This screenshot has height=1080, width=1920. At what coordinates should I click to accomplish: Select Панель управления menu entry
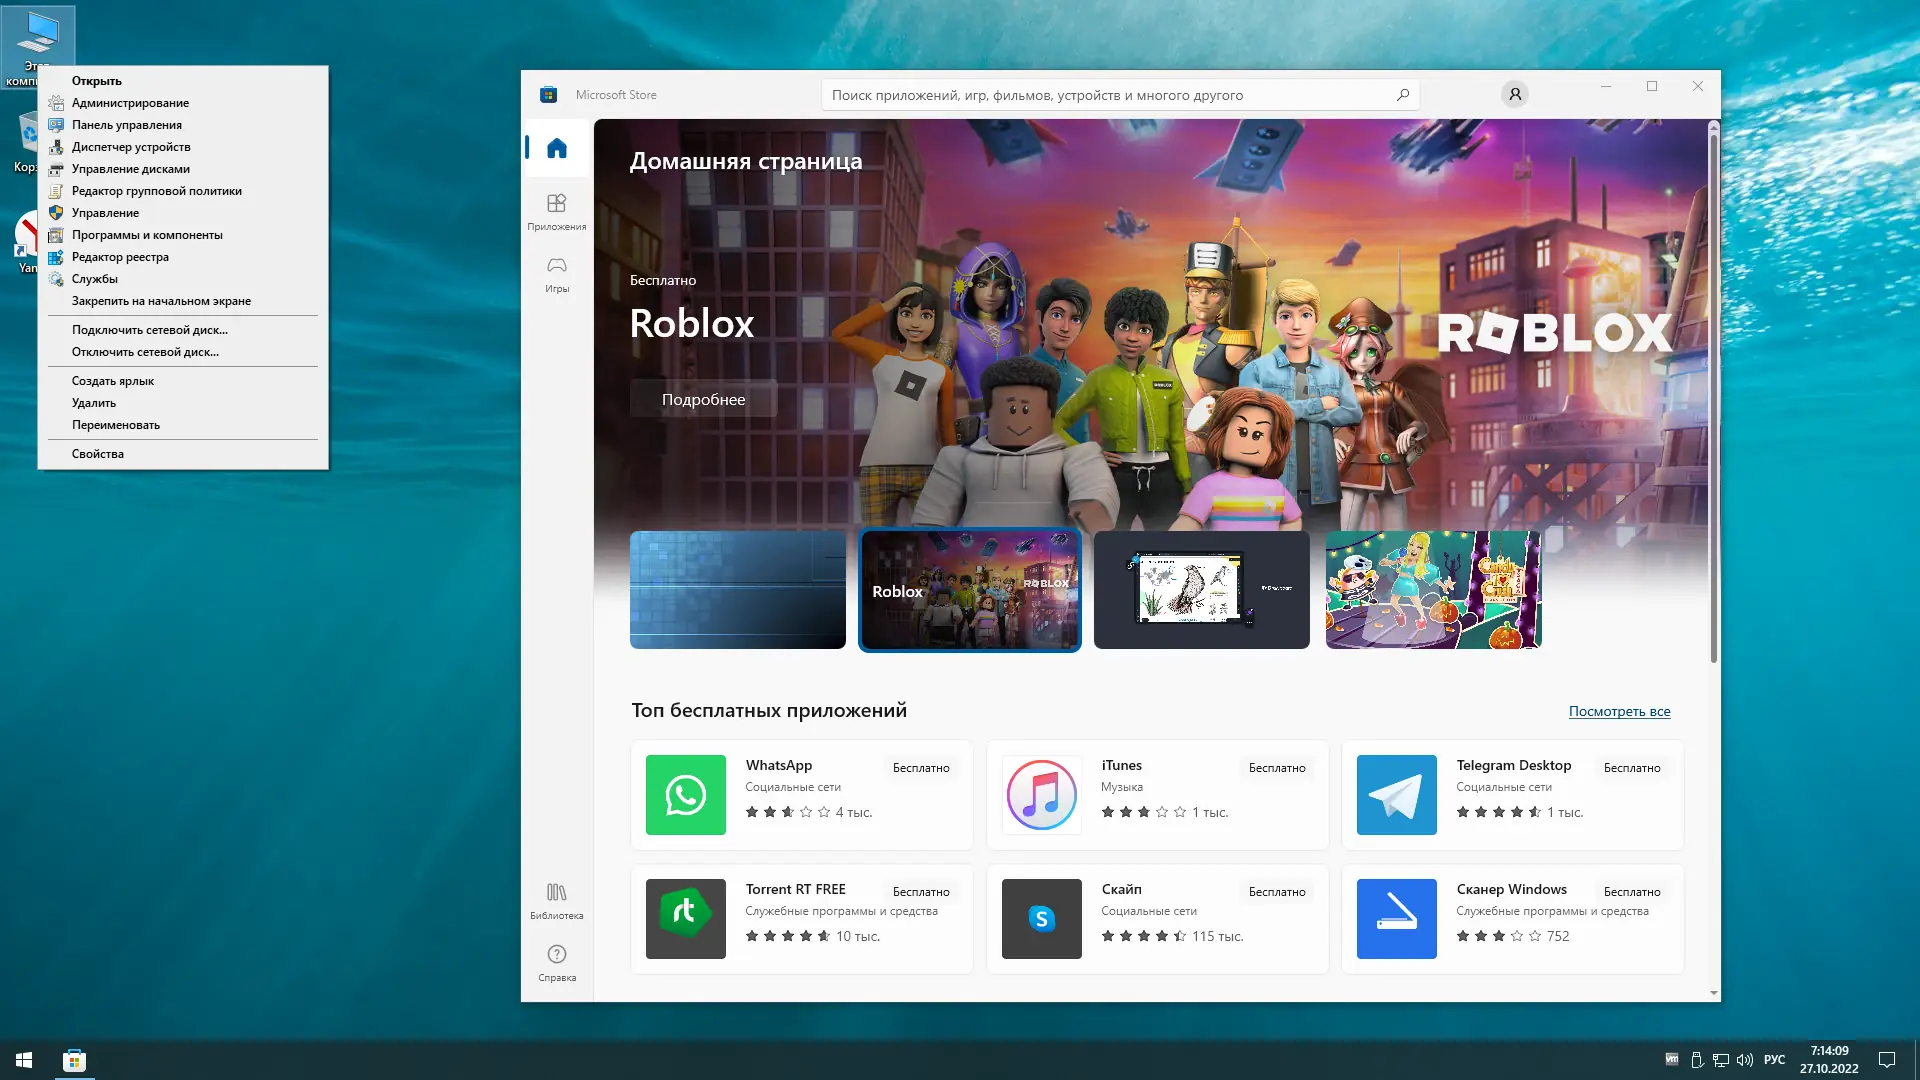(x=127, y=125)
